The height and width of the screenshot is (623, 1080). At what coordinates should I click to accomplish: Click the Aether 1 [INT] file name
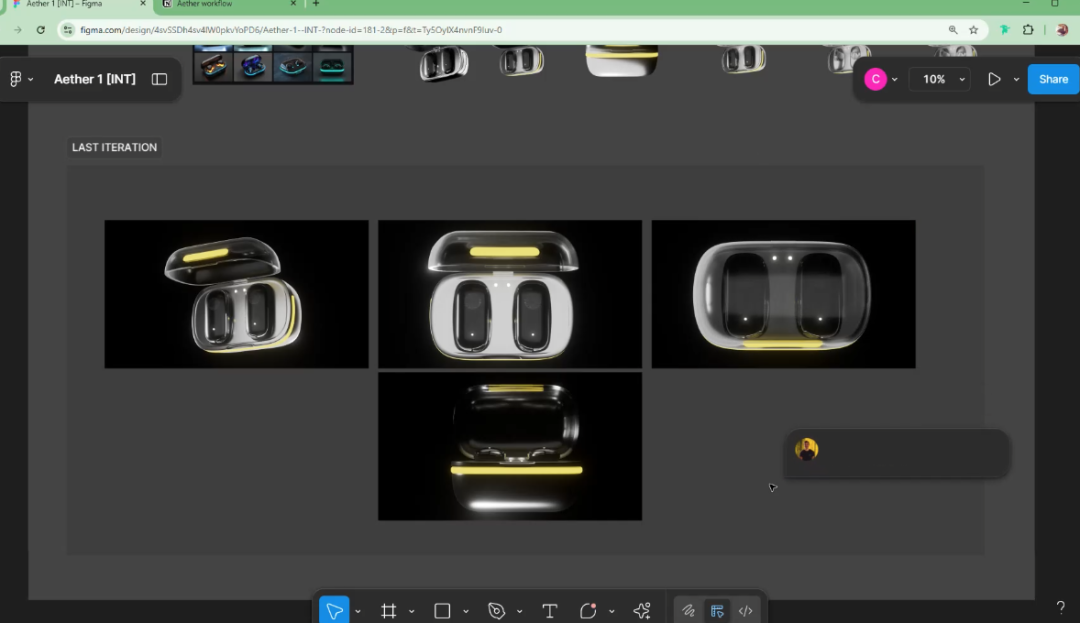pyautogui.click(x=95, y=79)
